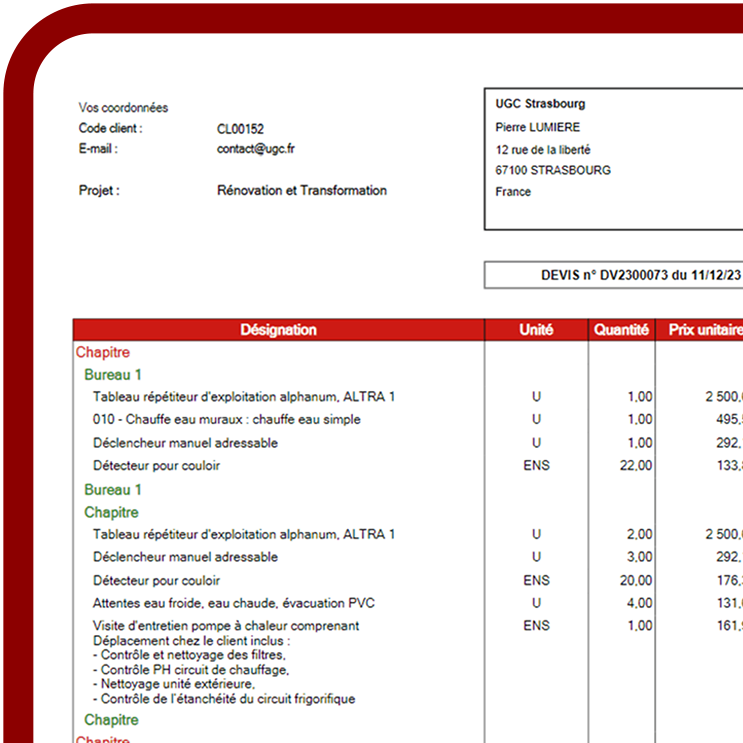The image size is (743, 743).
Task: Select the 67100 STRASBOURG postal line
Action: point(553,170)
